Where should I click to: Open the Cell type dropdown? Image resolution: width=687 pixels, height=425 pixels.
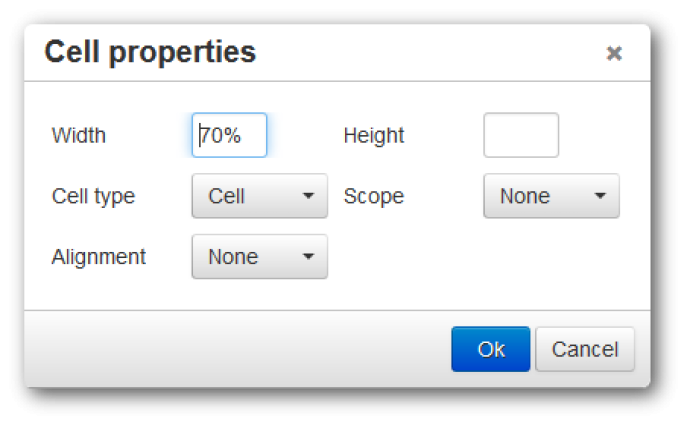[x=259, y=196]
